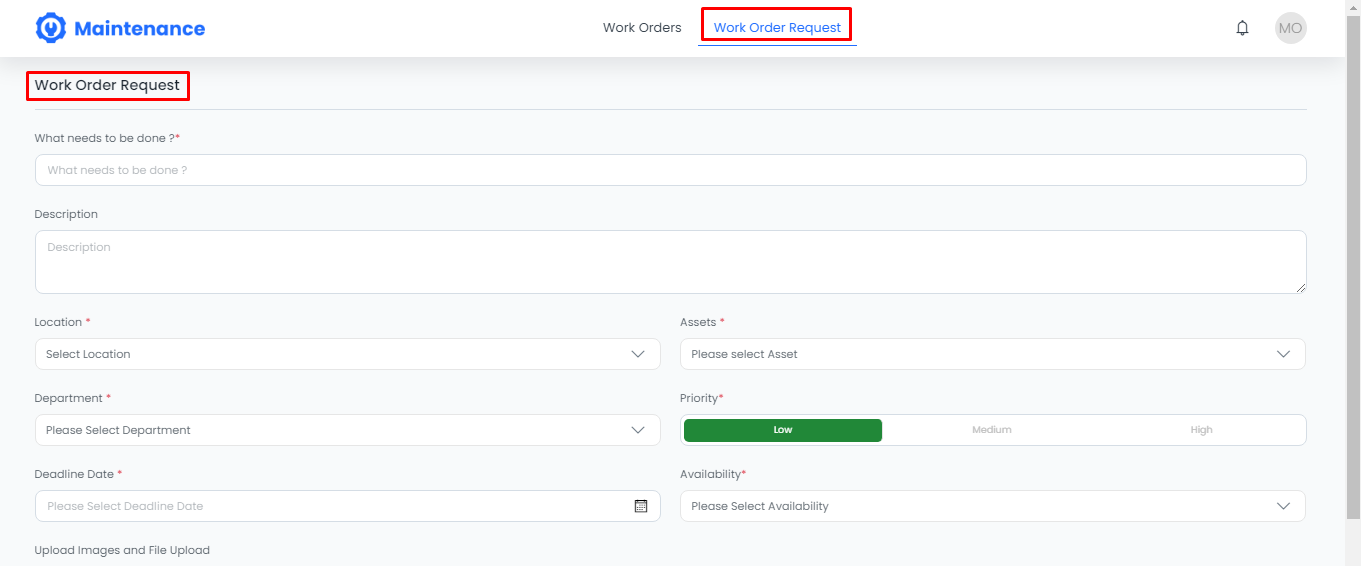Viewport: 1361px width, 566px height.
Task: Open the Please Select Availability dropdown
Action: click(992, 506)
